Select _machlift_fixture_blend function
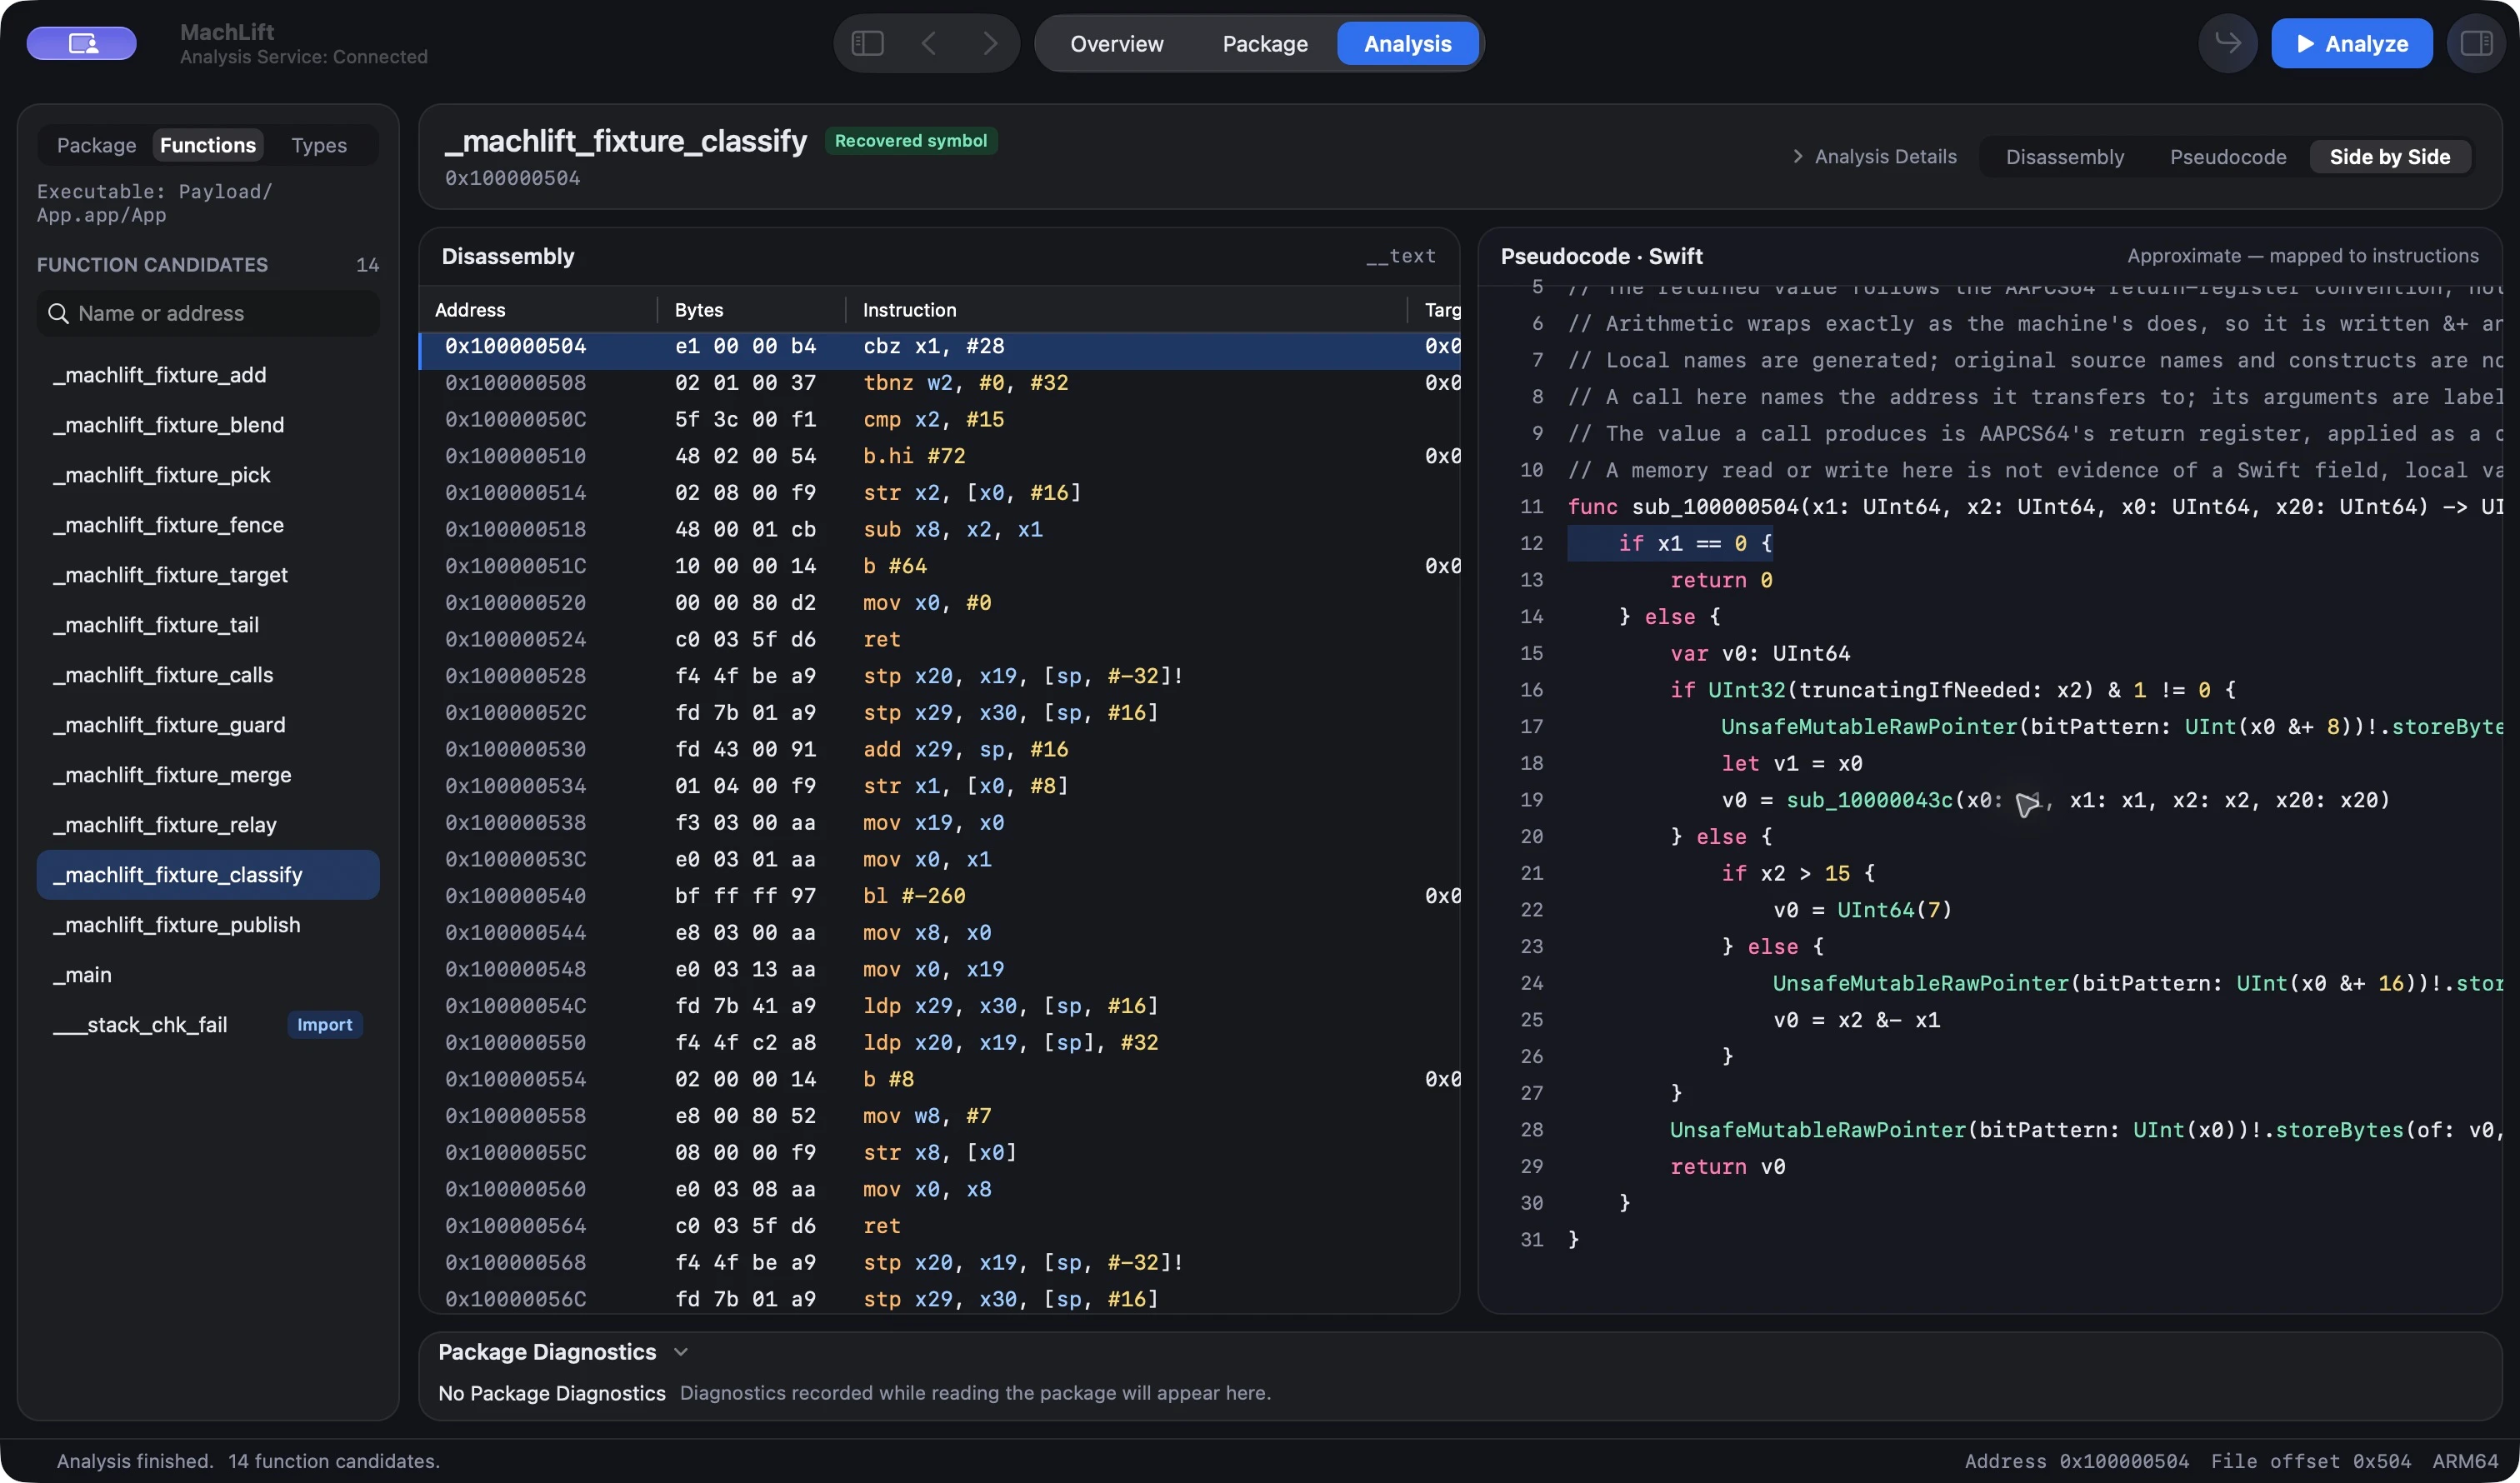This screenshot has width=2520, height=1483. [208, 425]
